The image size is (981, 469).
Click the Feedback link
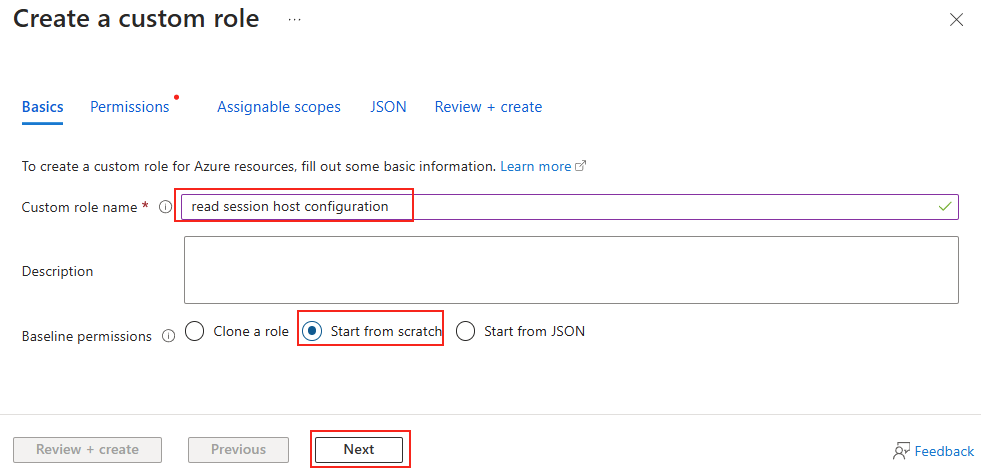click(x=944, y=451)
